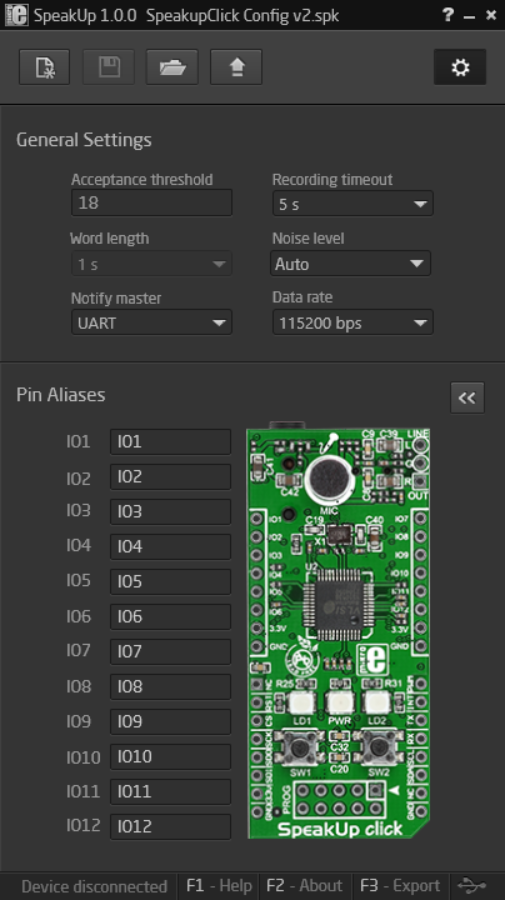
Task: Click the IO1 pin label text
Action: [x=78, y=441]
